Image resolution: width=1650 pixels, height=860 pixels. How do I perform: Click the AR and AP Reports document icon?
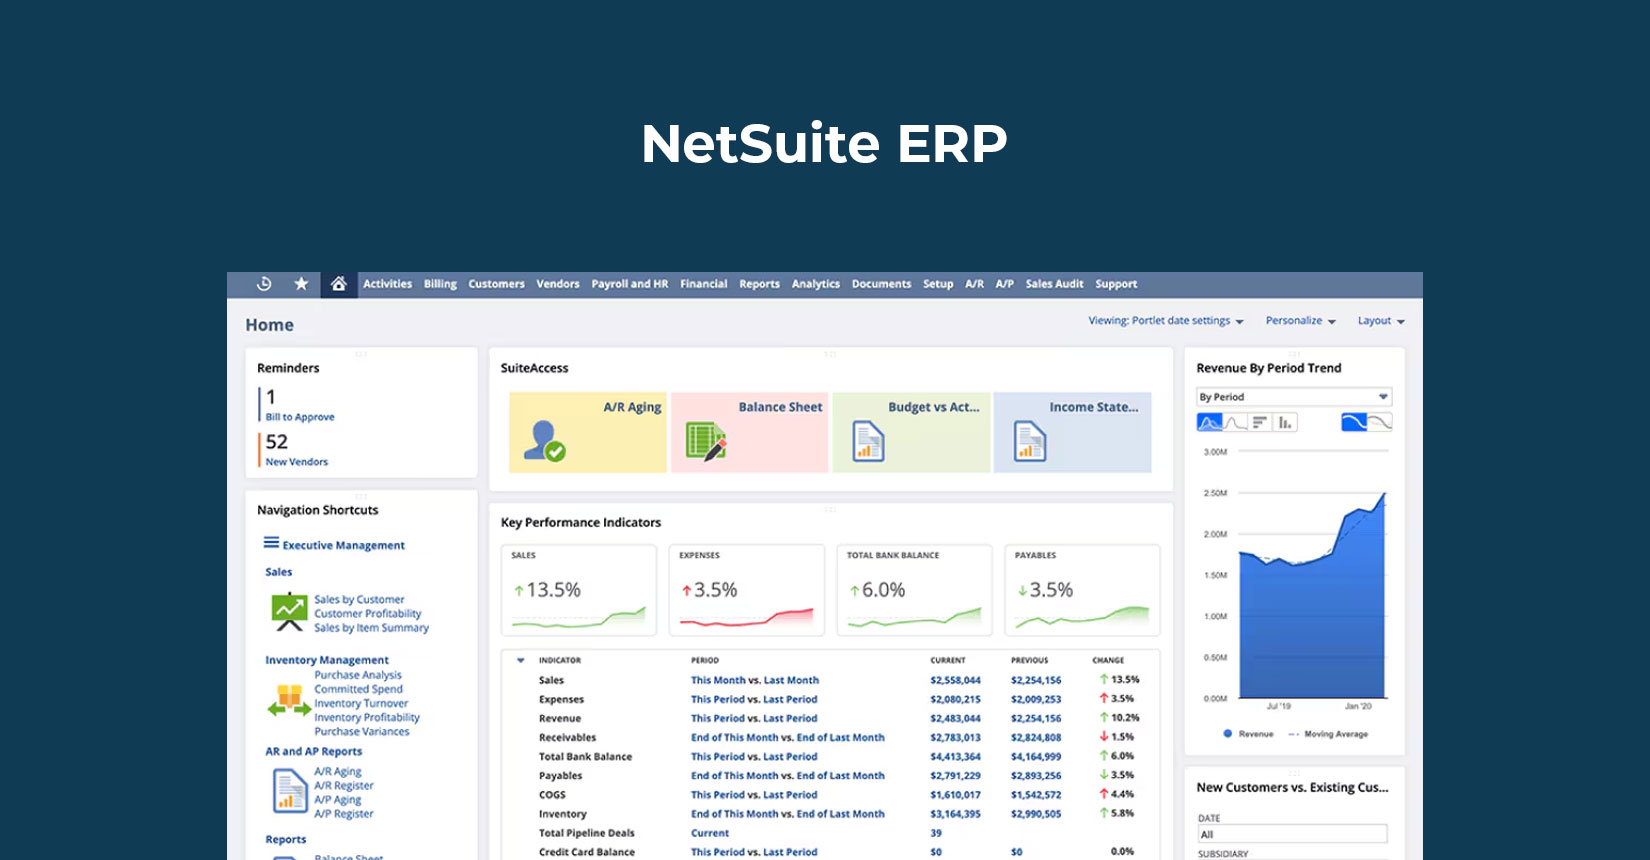290,791
